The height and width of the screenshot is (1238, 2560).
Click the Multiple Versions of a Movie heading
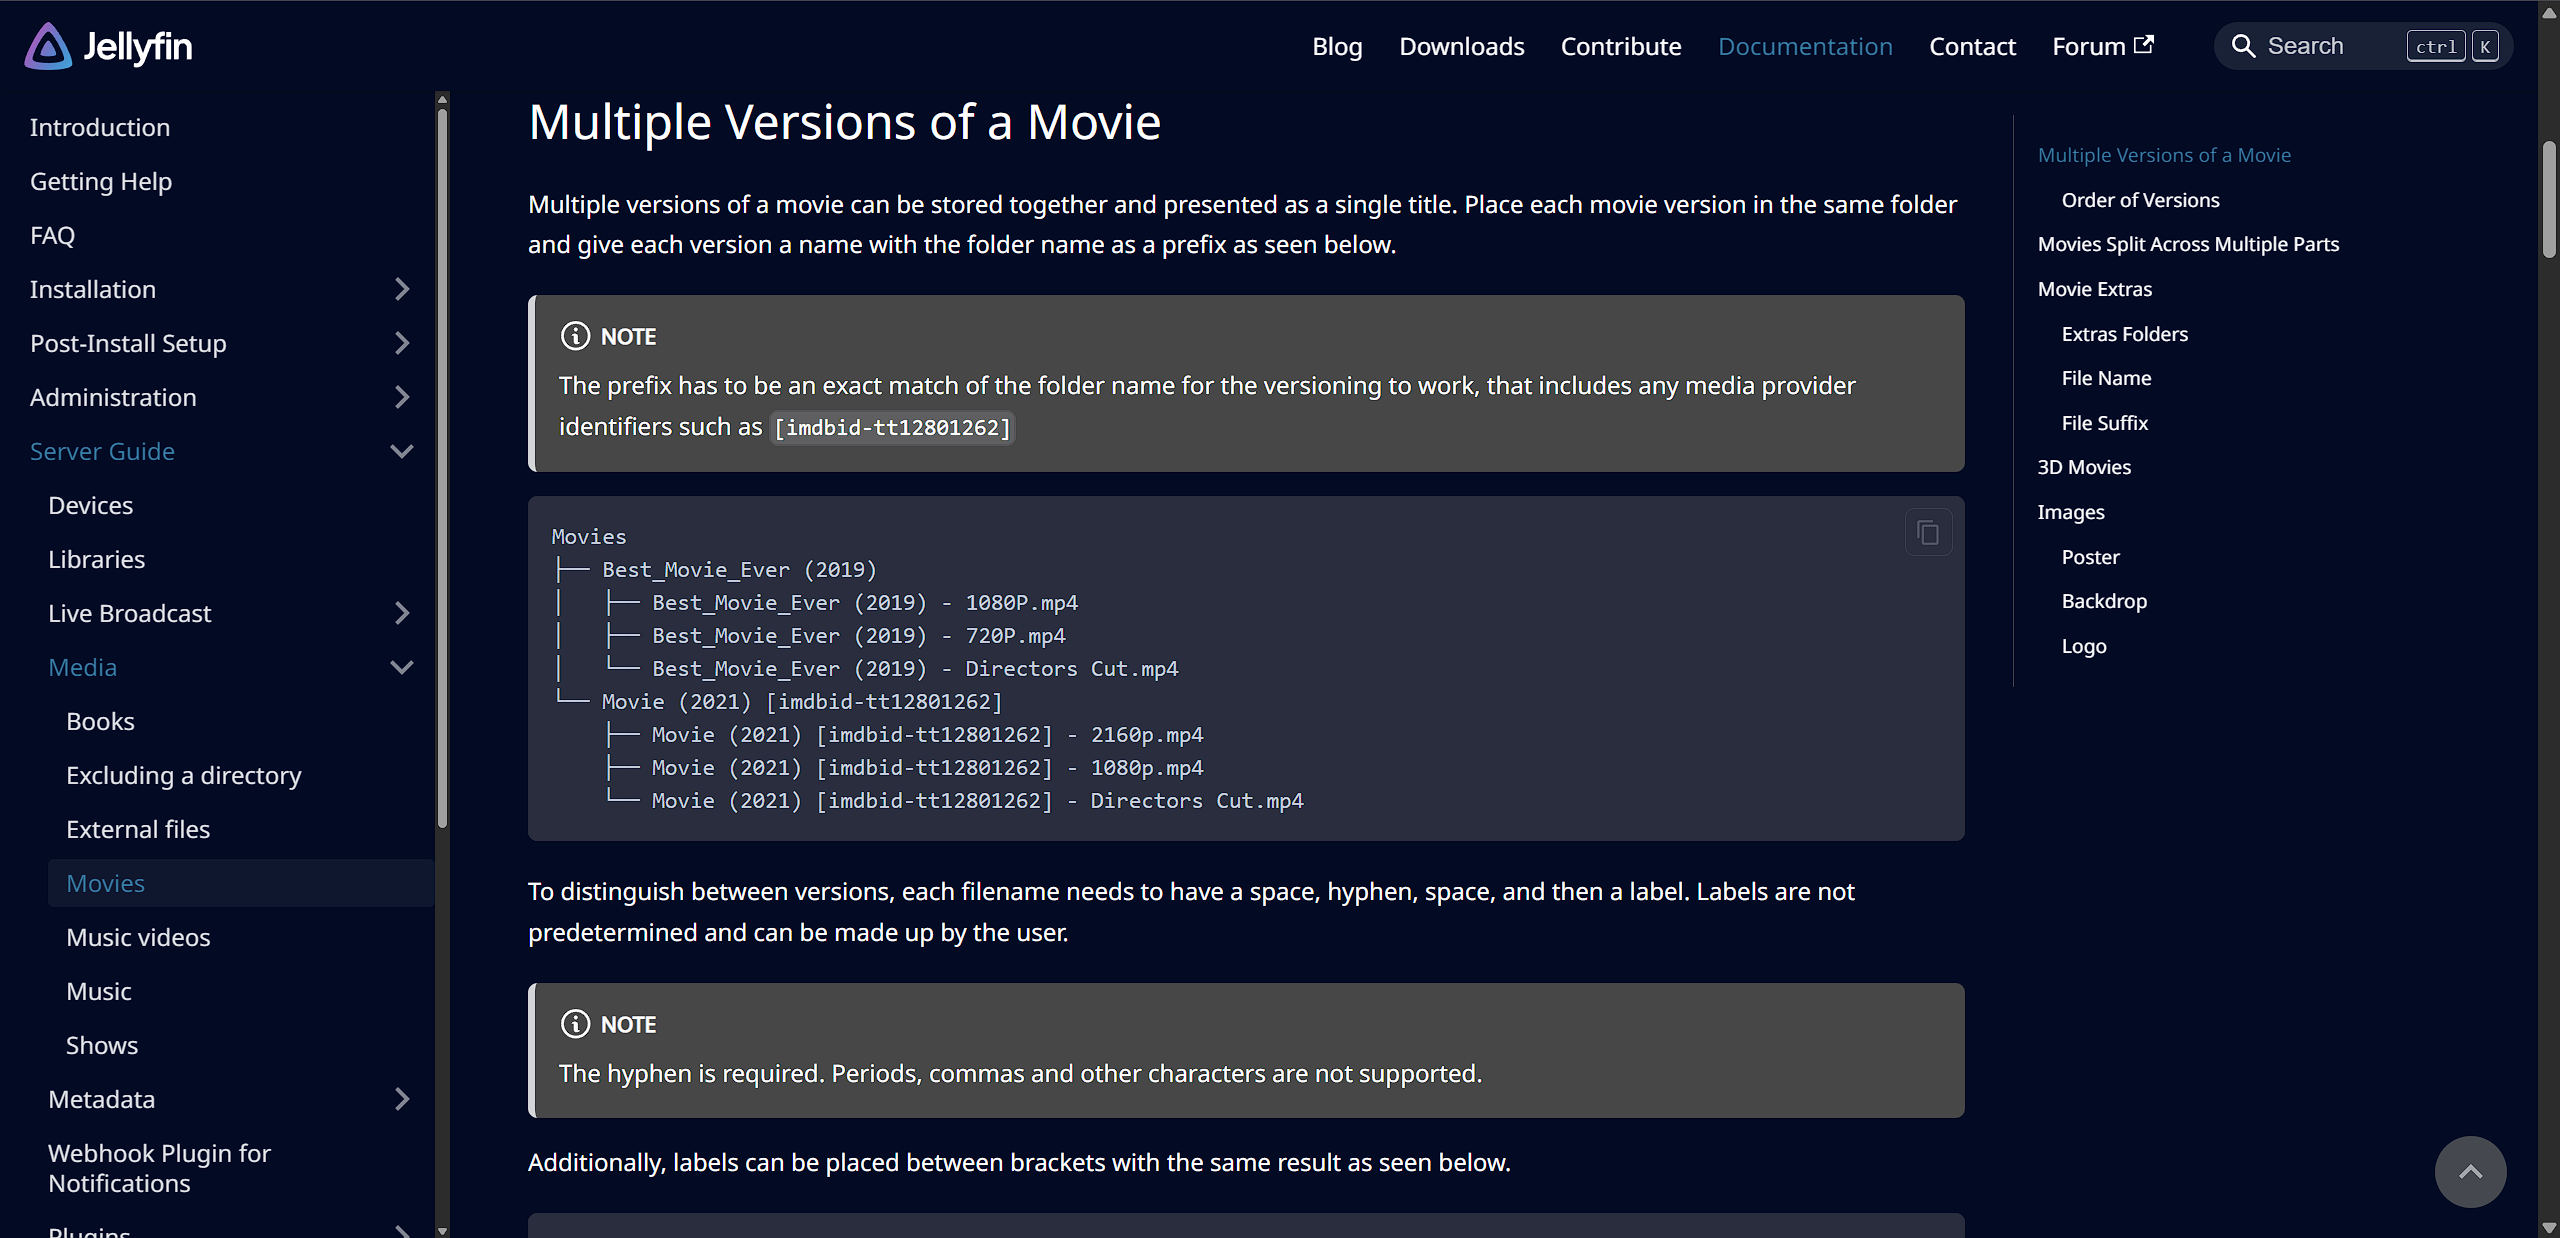pyautogui.click(x=844, y=122)
